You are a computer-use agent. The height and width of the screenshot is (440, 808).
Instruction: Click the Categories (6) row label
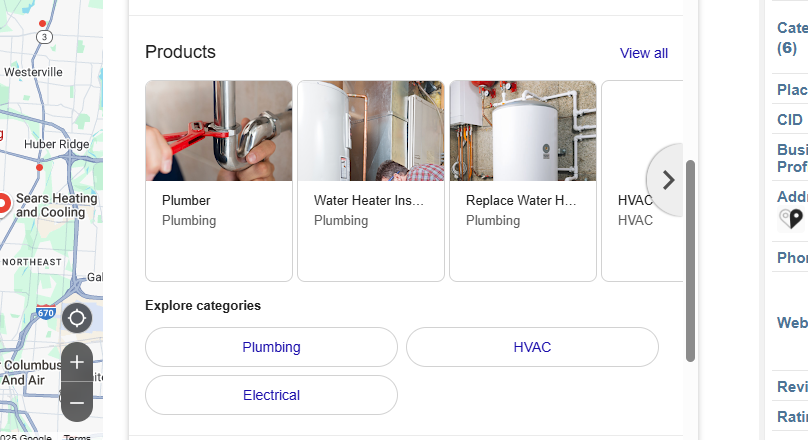click(x=792, y=38)
